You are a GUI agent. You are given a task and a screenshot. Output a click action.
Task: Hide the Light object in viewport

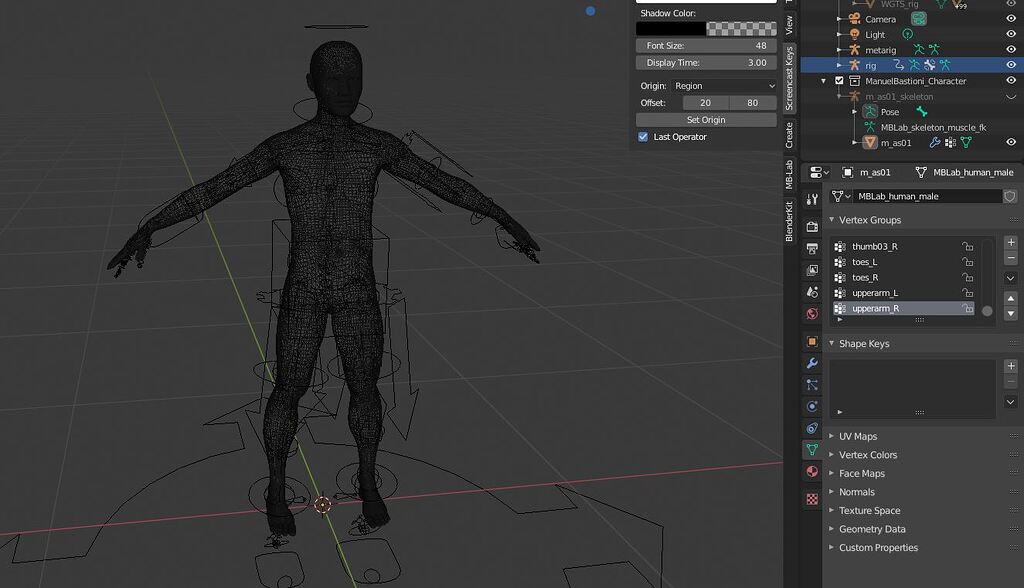(1011, 34)
